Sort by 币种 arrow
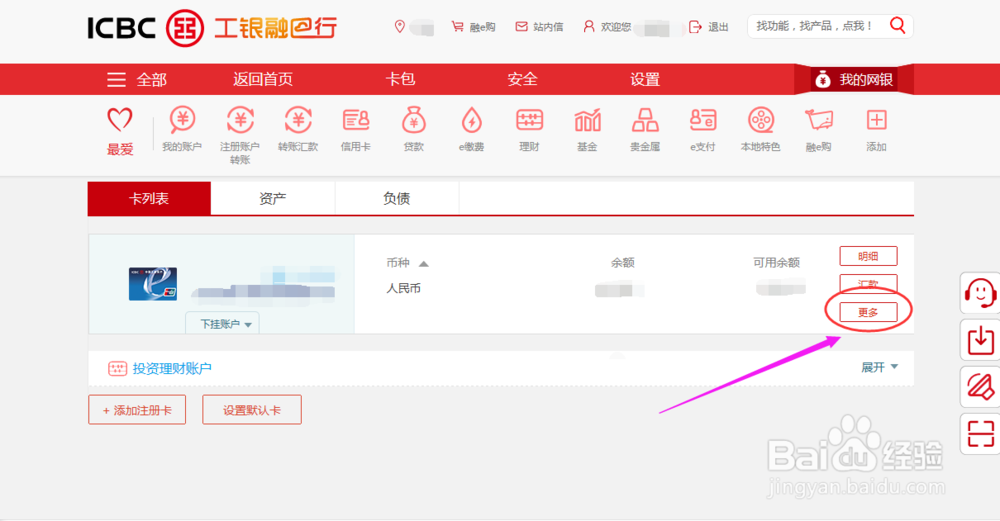The height and width of the screenshot is (521, 1000). tap(423, 263)
